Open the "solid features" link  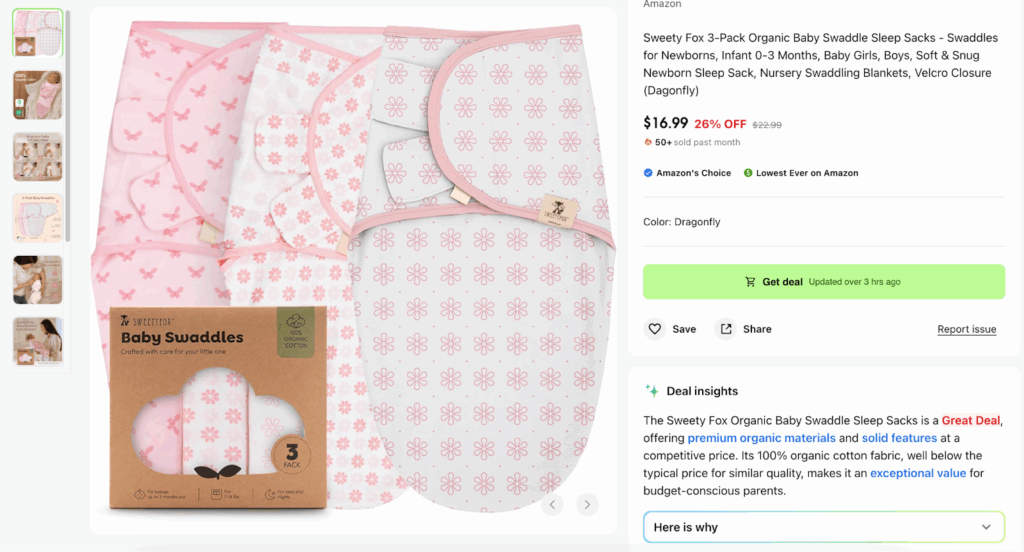pyautogui.click(x=899, y=438)
